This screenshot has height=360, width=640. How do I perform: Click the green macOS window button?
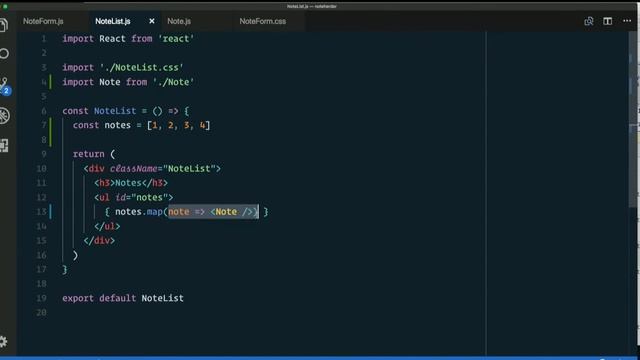(x=5, y=7)
